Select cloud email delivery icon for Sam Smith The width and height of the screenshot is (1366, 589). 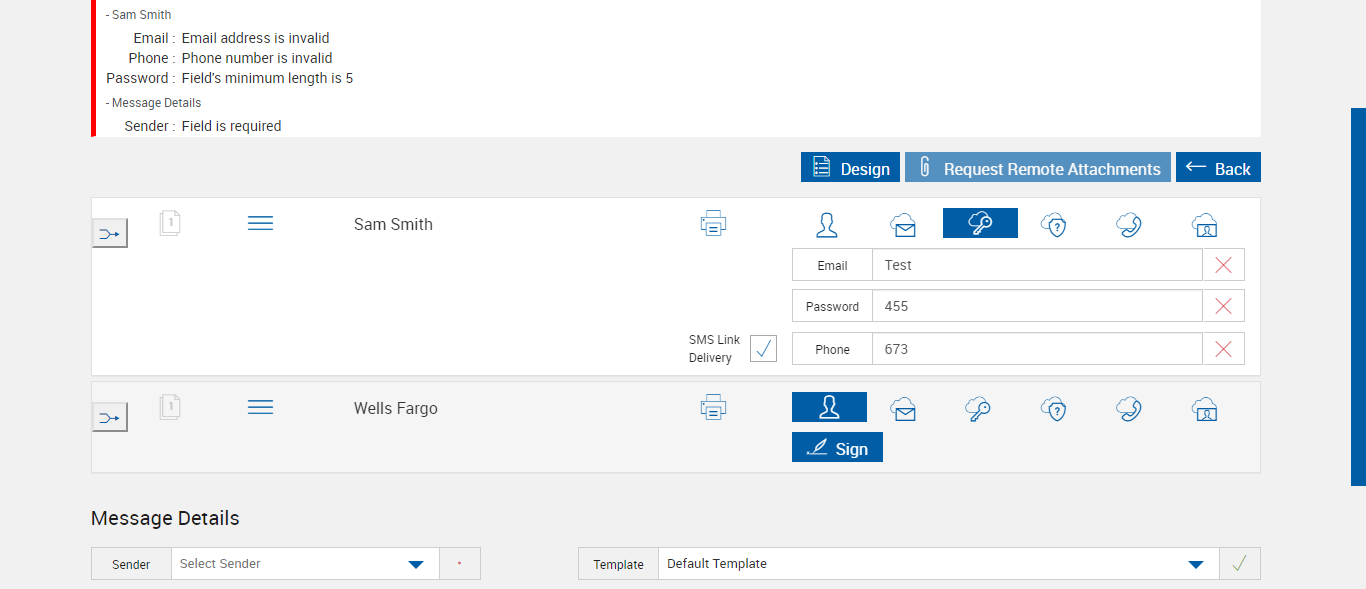903,225
